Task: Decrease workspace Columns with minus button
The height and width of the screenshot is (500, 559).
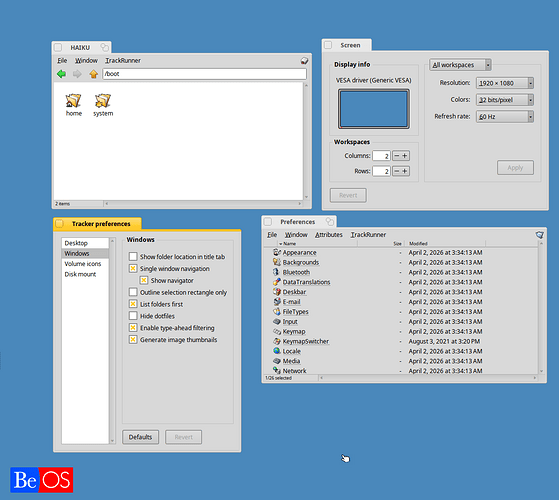Action: click(397, 156)
